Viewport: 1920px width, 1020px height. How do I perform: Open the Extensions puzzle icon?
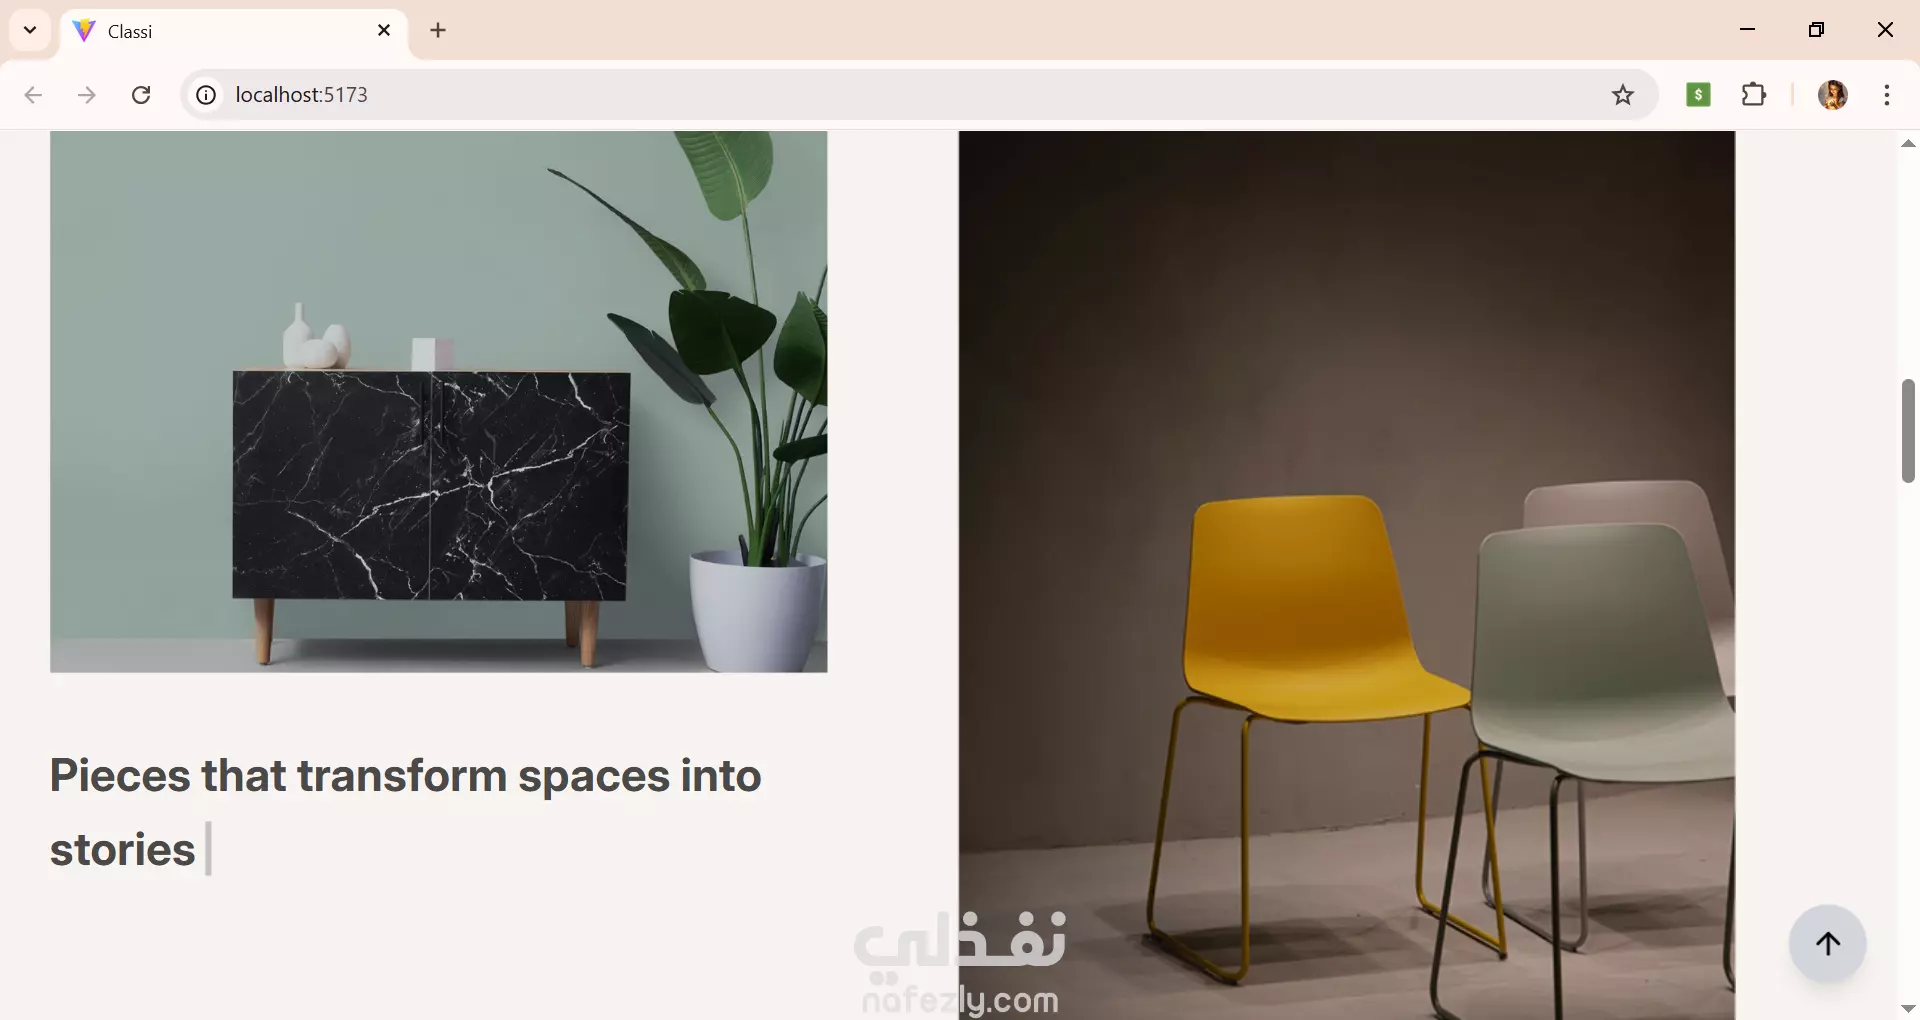coord(1754,95)
